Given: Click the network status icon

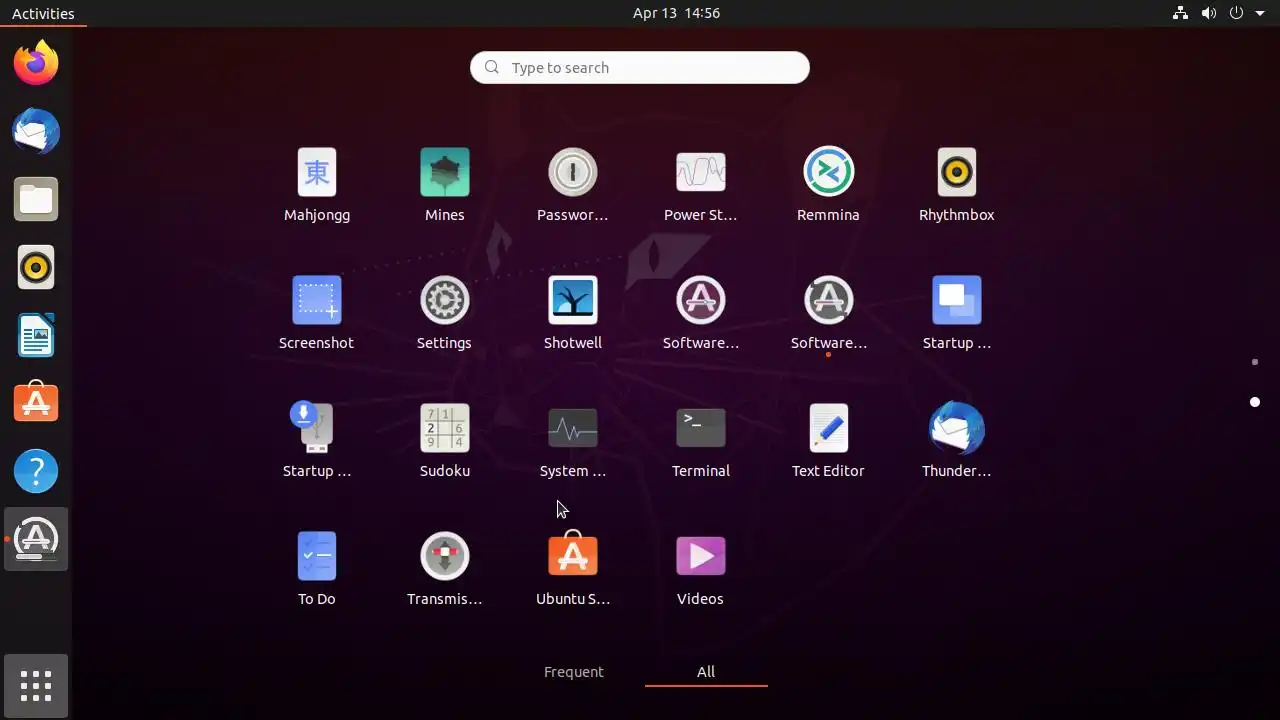Looking at the screenshot, I should [x=1181, y=13].
